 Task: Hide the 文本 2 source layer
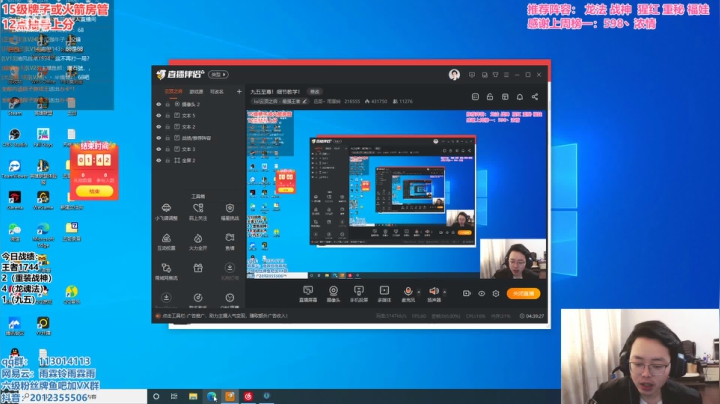pyautogui.click(x=159, y=127)
